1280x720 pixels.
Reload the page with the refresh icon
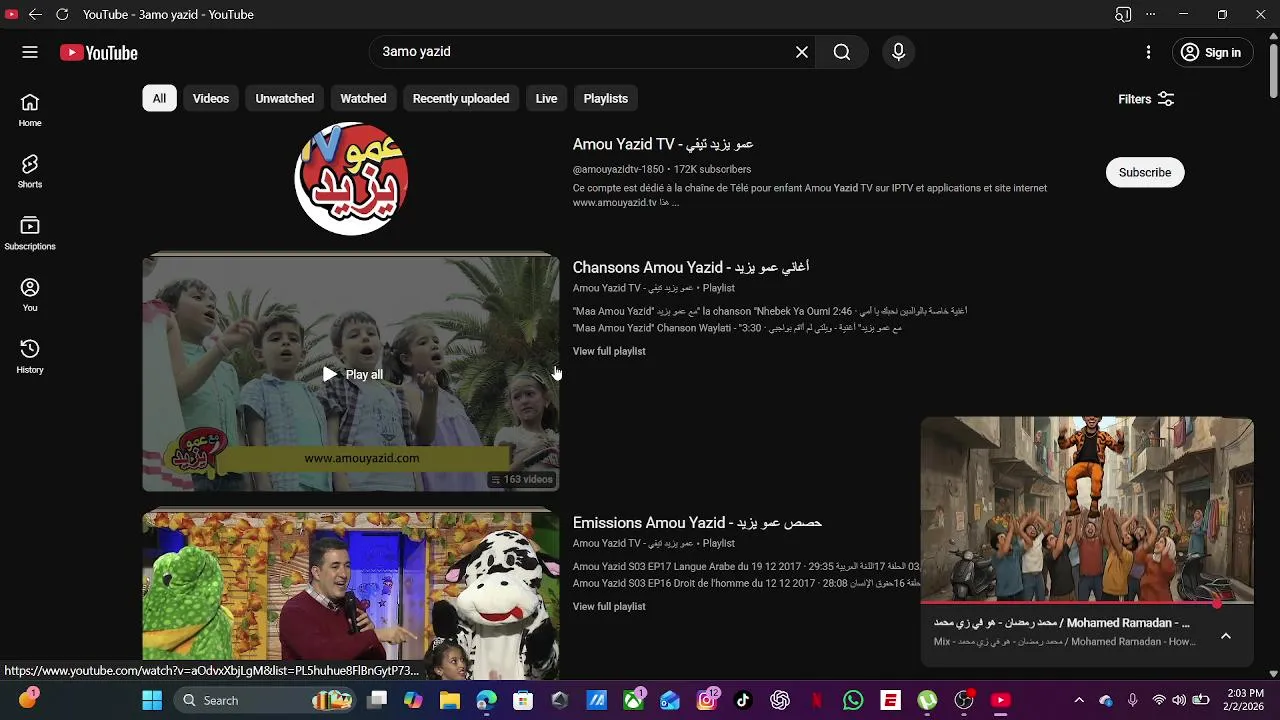(62, 14)
